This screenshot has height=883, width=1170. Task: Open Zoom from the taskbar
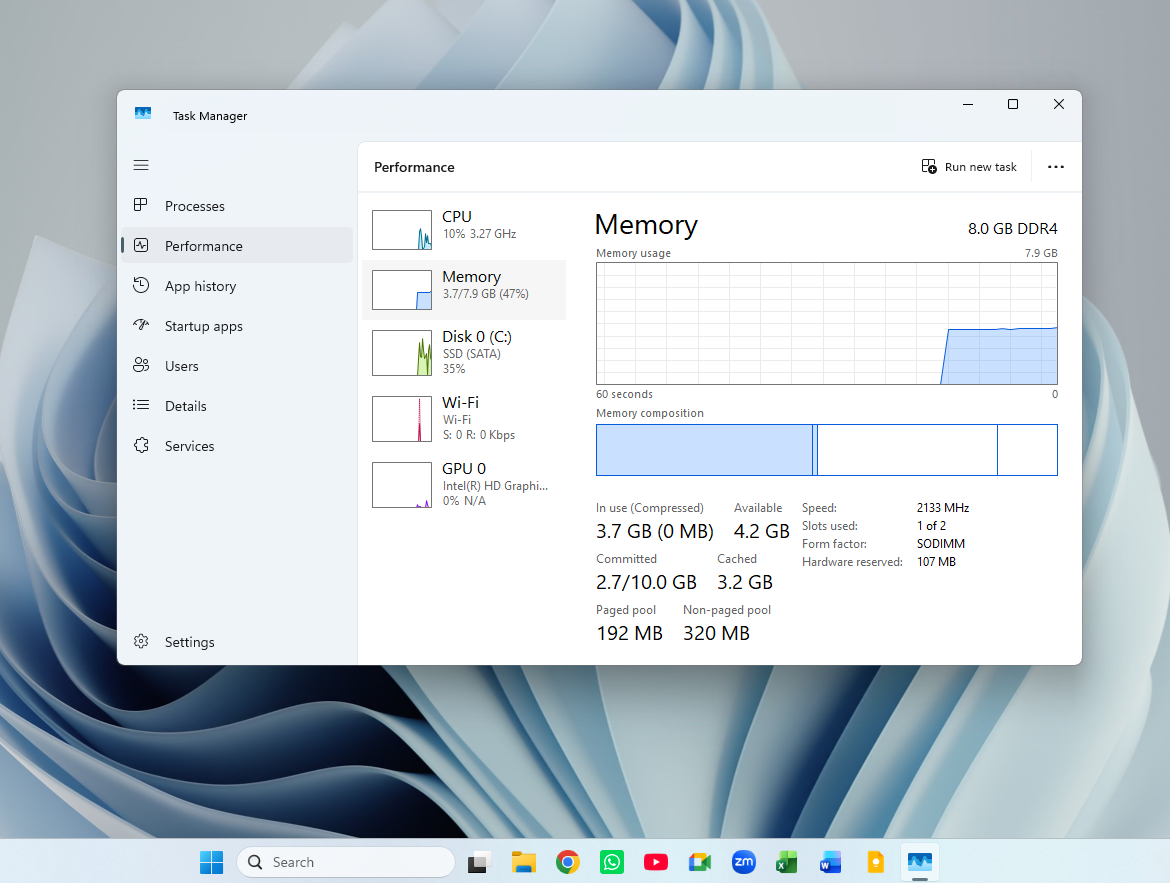(x=744, y=862)
